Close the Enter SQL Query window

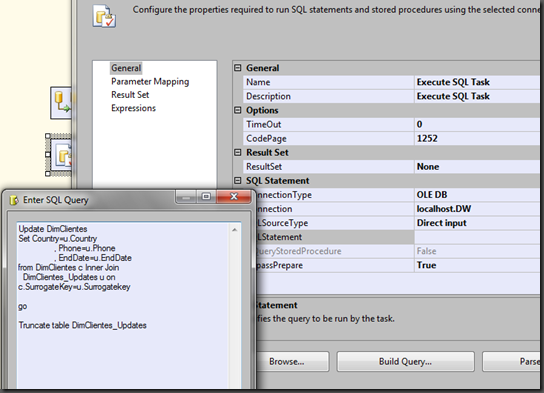pyautogui.click(x=234, y=197)
